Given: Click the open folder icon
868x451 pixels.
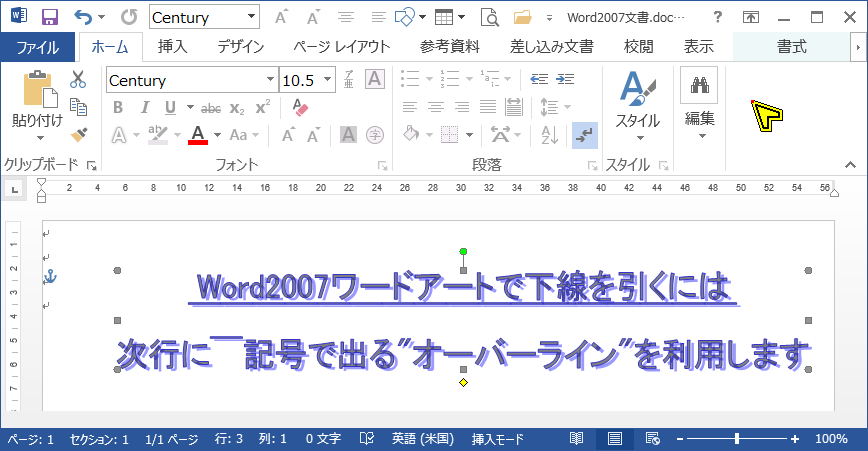Looking at the screenshot, I should (522, 18).
